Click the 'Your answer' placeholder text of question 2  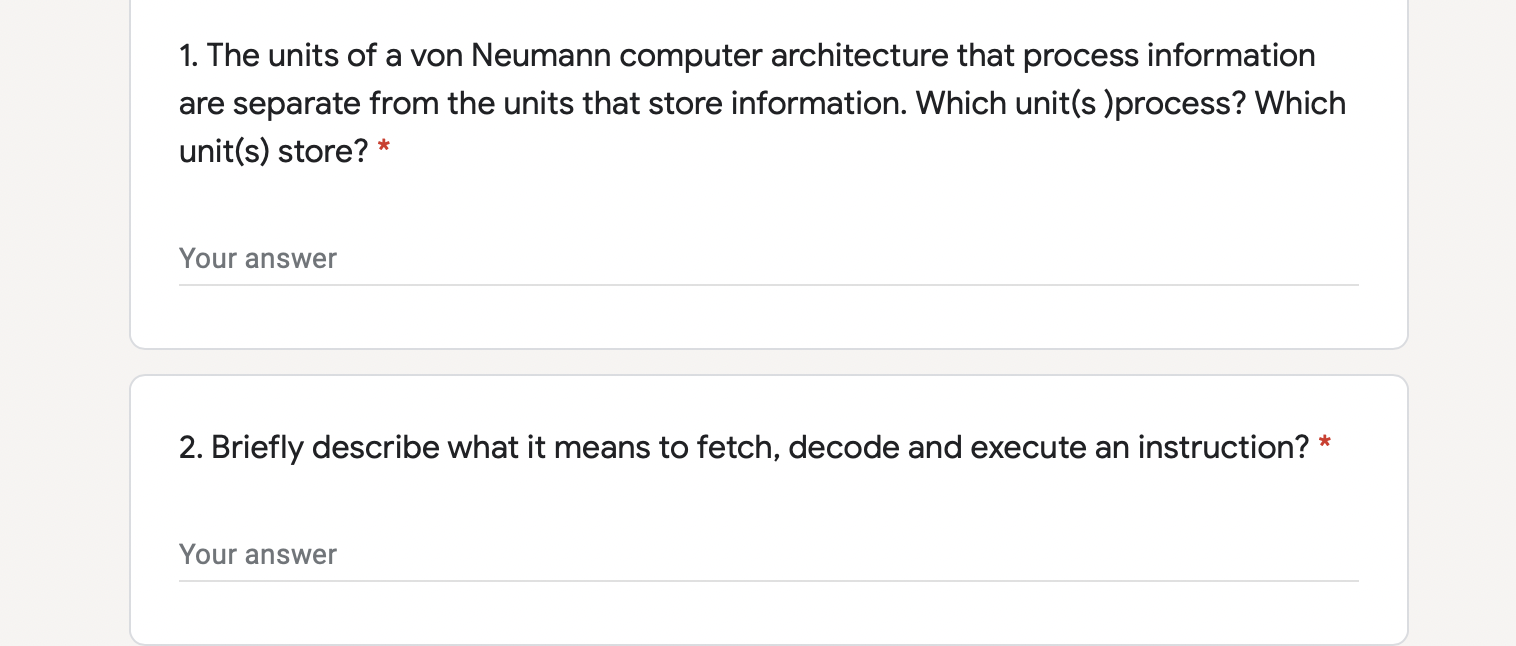257,554
